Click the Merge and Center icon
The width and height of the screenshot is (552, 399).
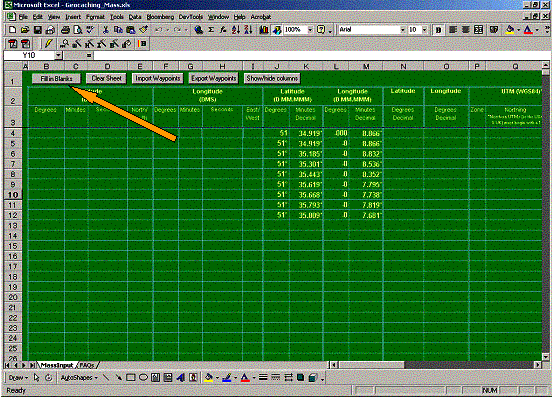(478, 30)
